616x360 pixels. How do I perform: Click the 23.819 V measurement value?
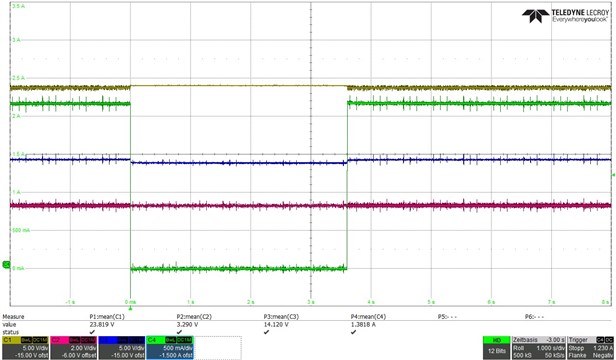coord(102,325)
